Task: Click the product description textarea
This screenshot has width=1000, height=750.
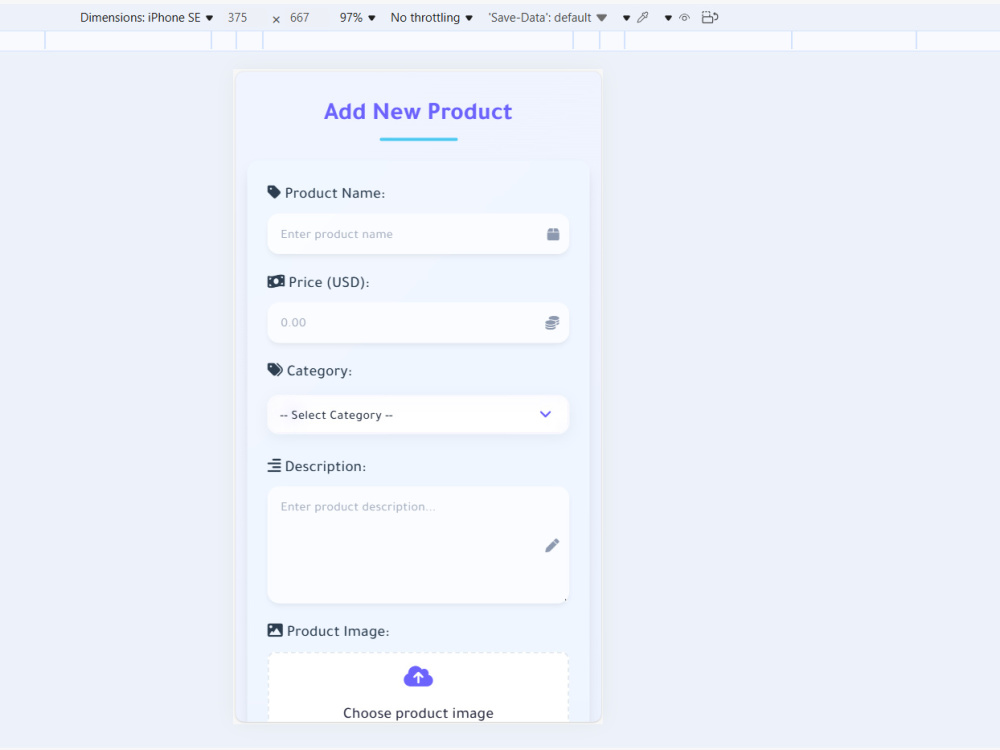Action: pyautogui.click(x=418, y=545)
